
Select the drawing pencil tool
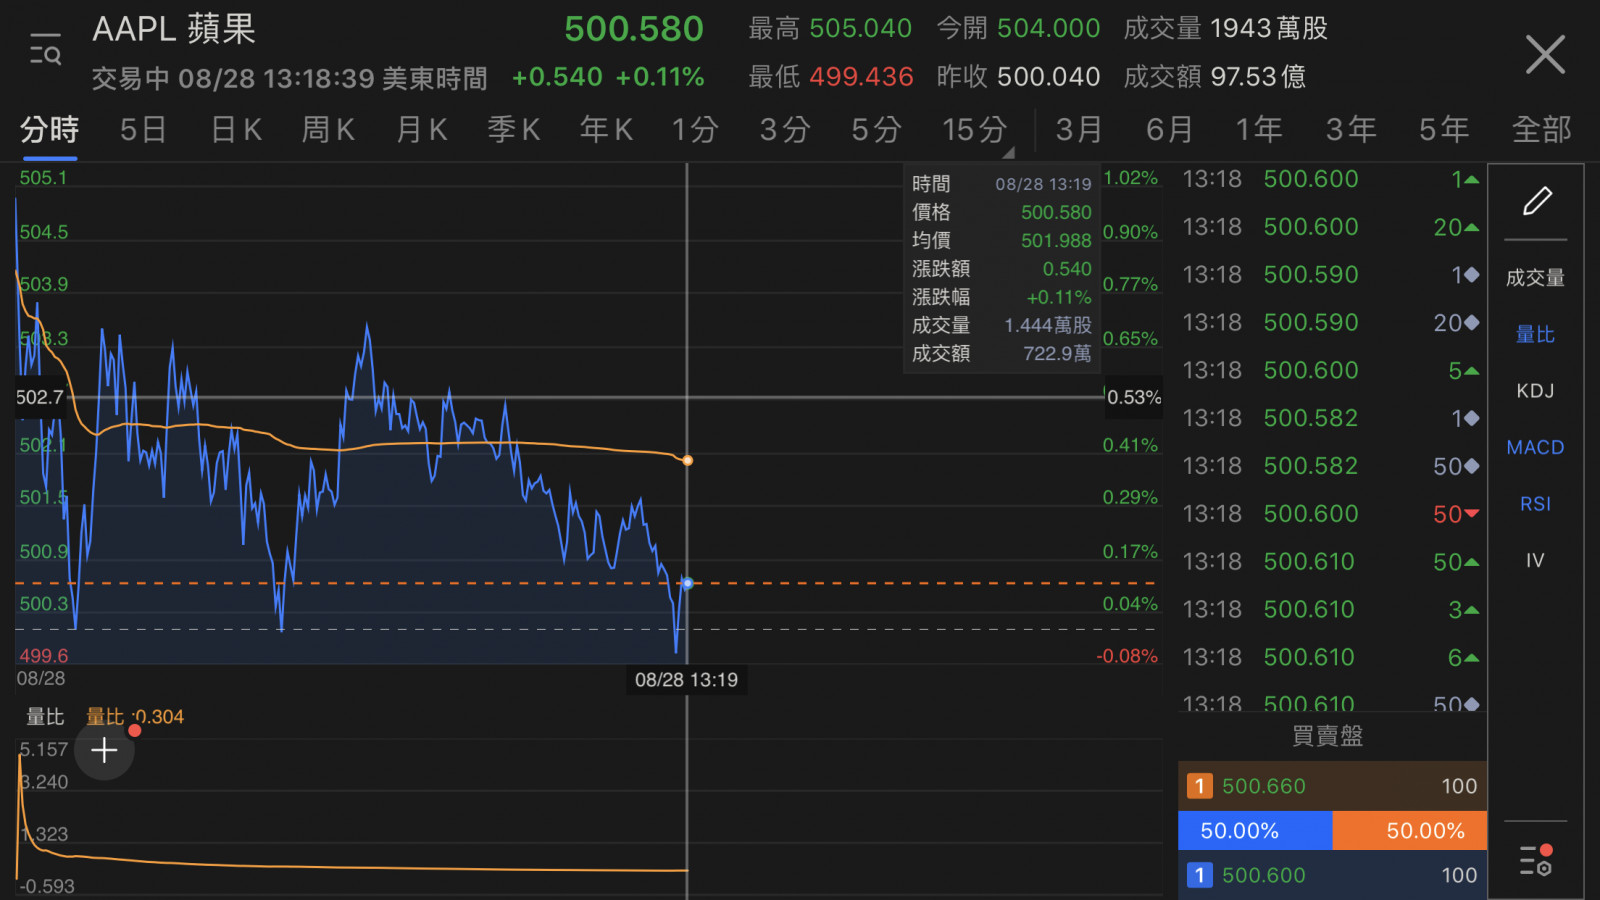tap(1537, 201)
